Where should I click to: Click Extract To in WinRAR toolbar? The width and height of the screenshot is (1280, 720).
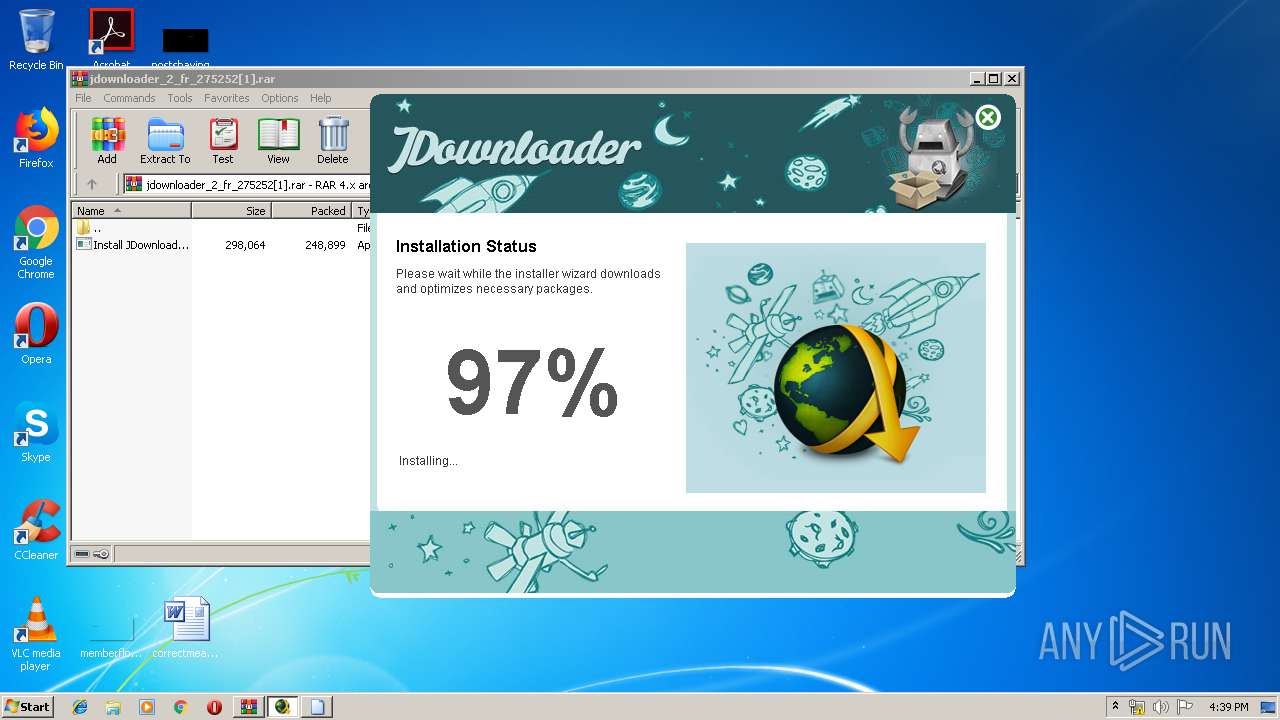click(165, 141)
